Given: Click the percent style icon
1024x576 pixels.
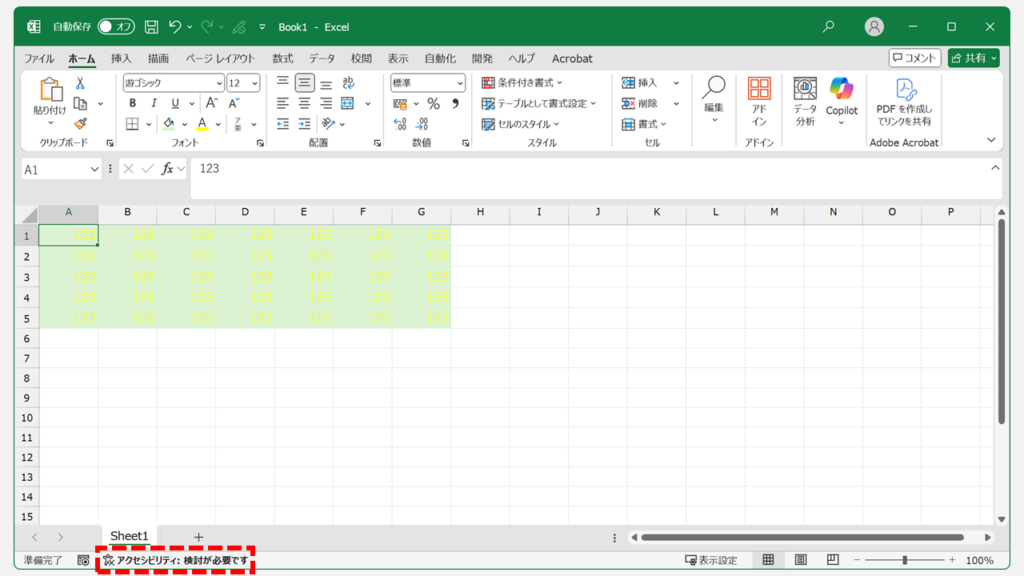Looking at the screenshot, I should tap(433, 104).
